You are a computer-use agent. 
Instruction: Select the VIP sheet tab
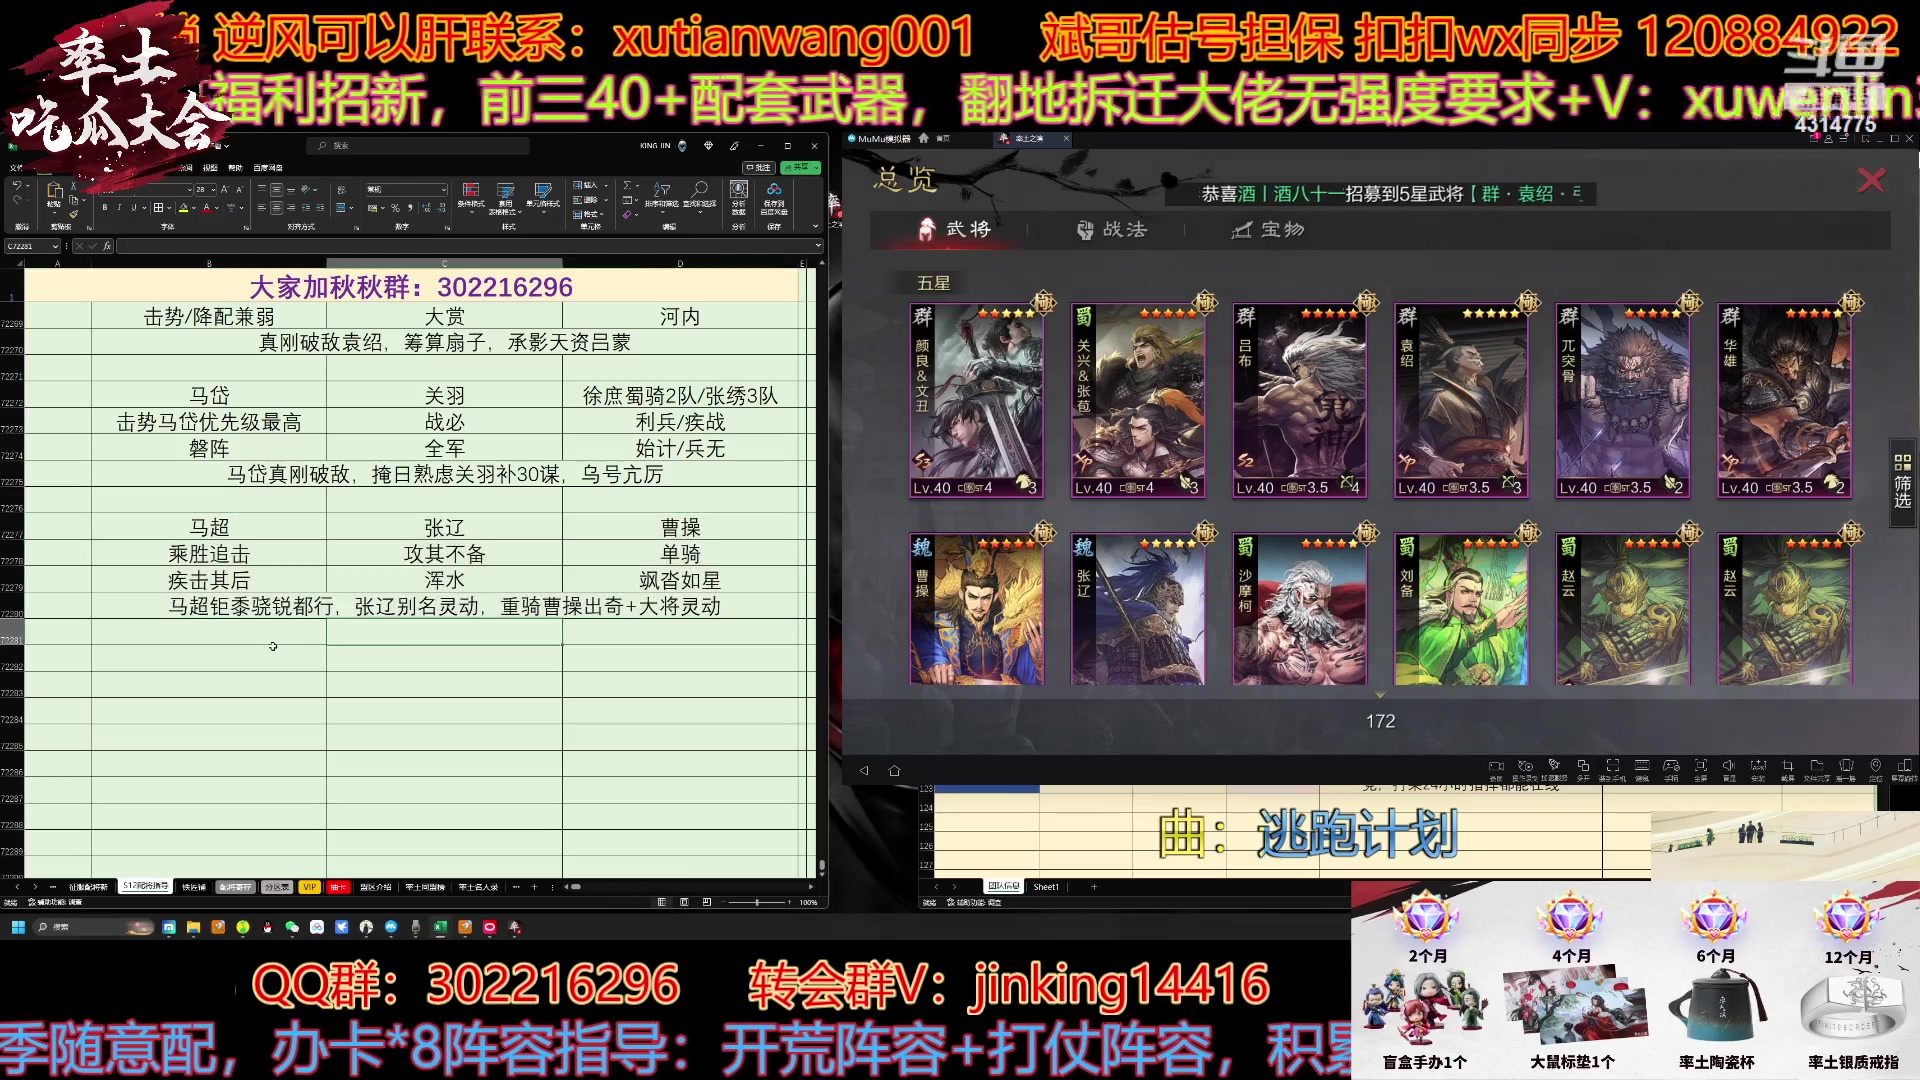(309, 887)
